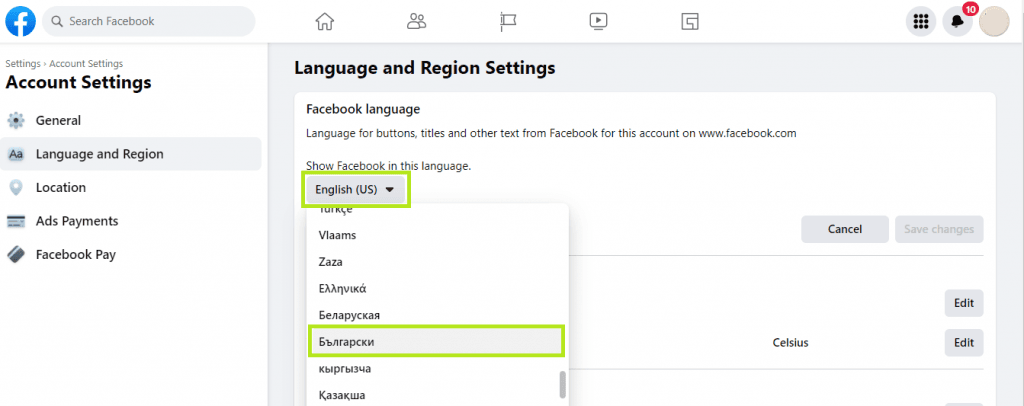The height and width of the screenshot is (406, 1024).
Task: Click the Cancel button
Action: [845, 229]
